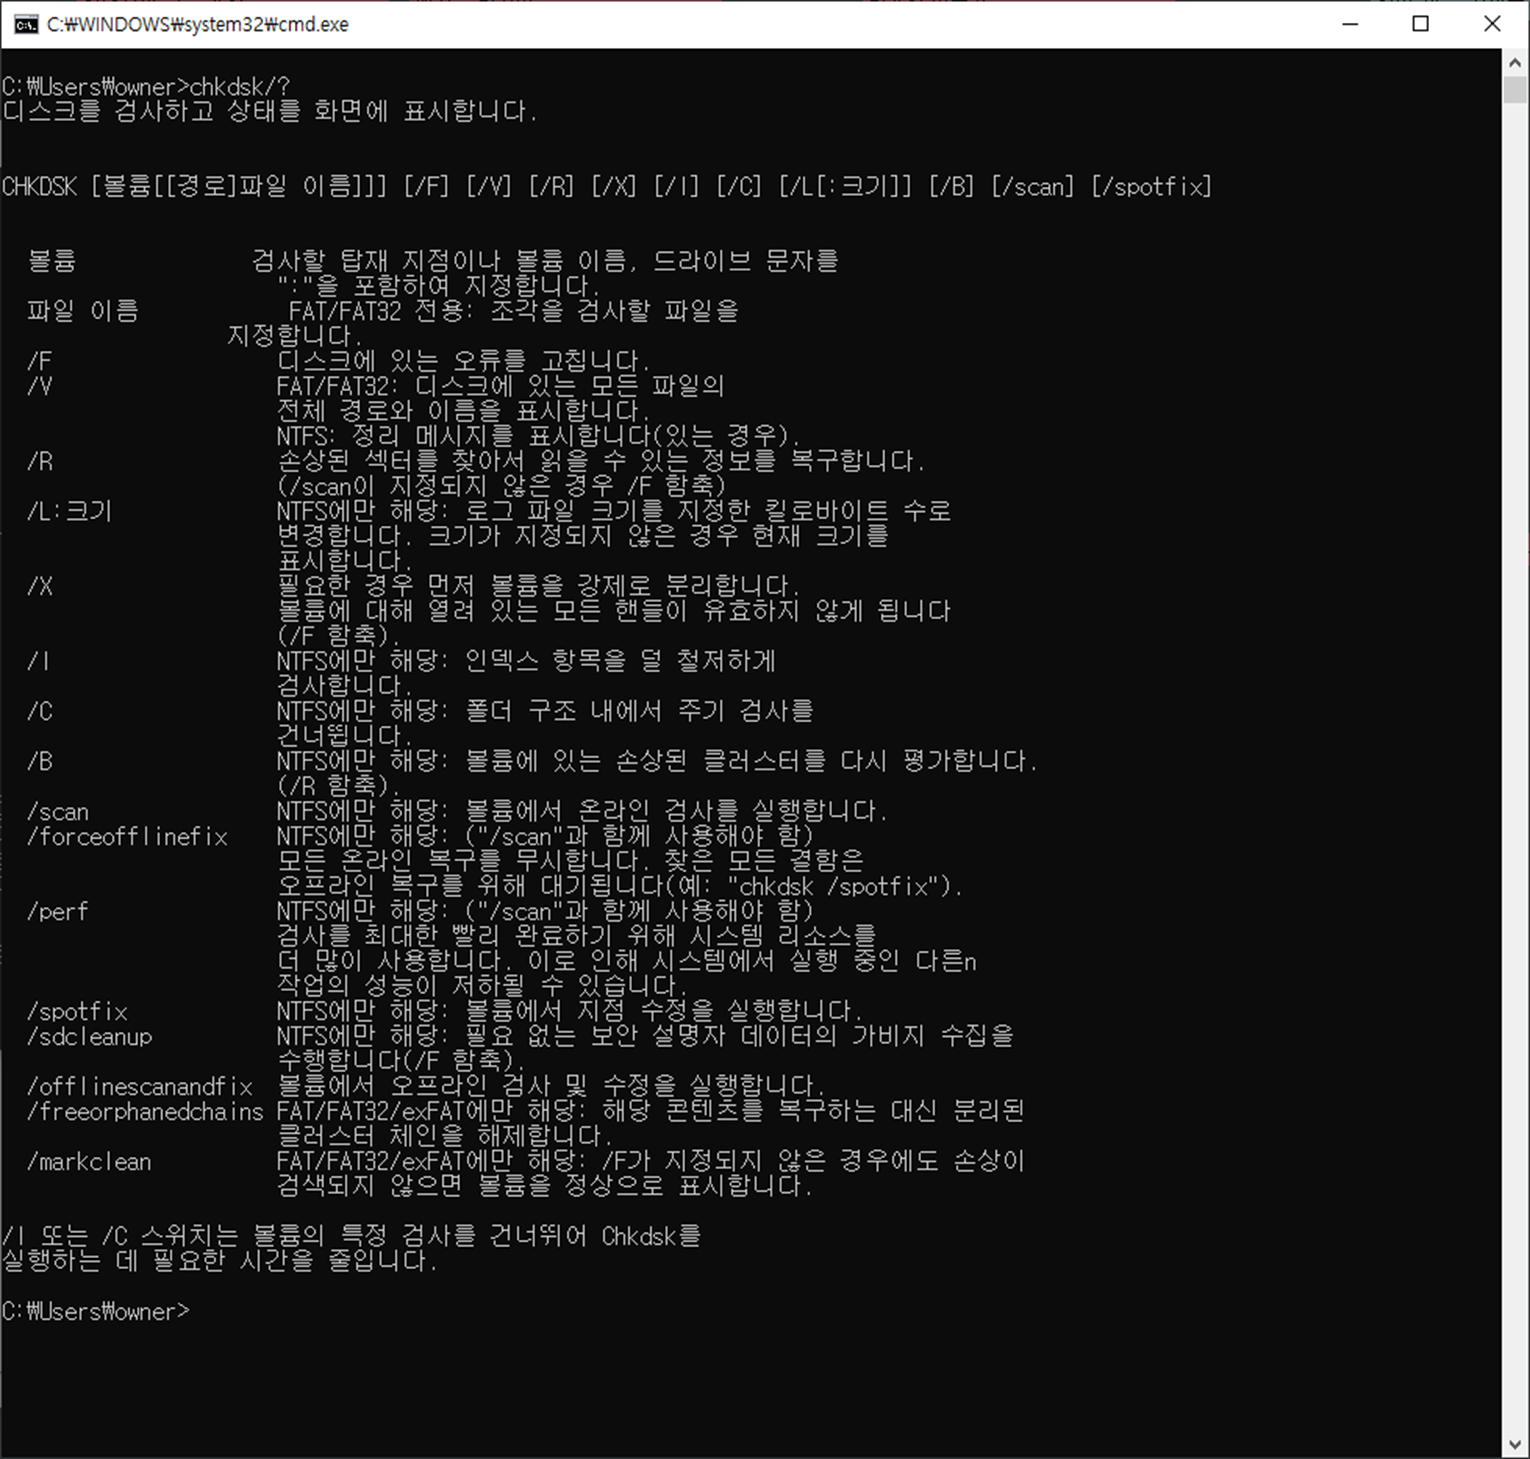Click the text 'chkdsk /spotfix' example
The width and height of the screenshot is (1530, 1459).
pos(833,887)
